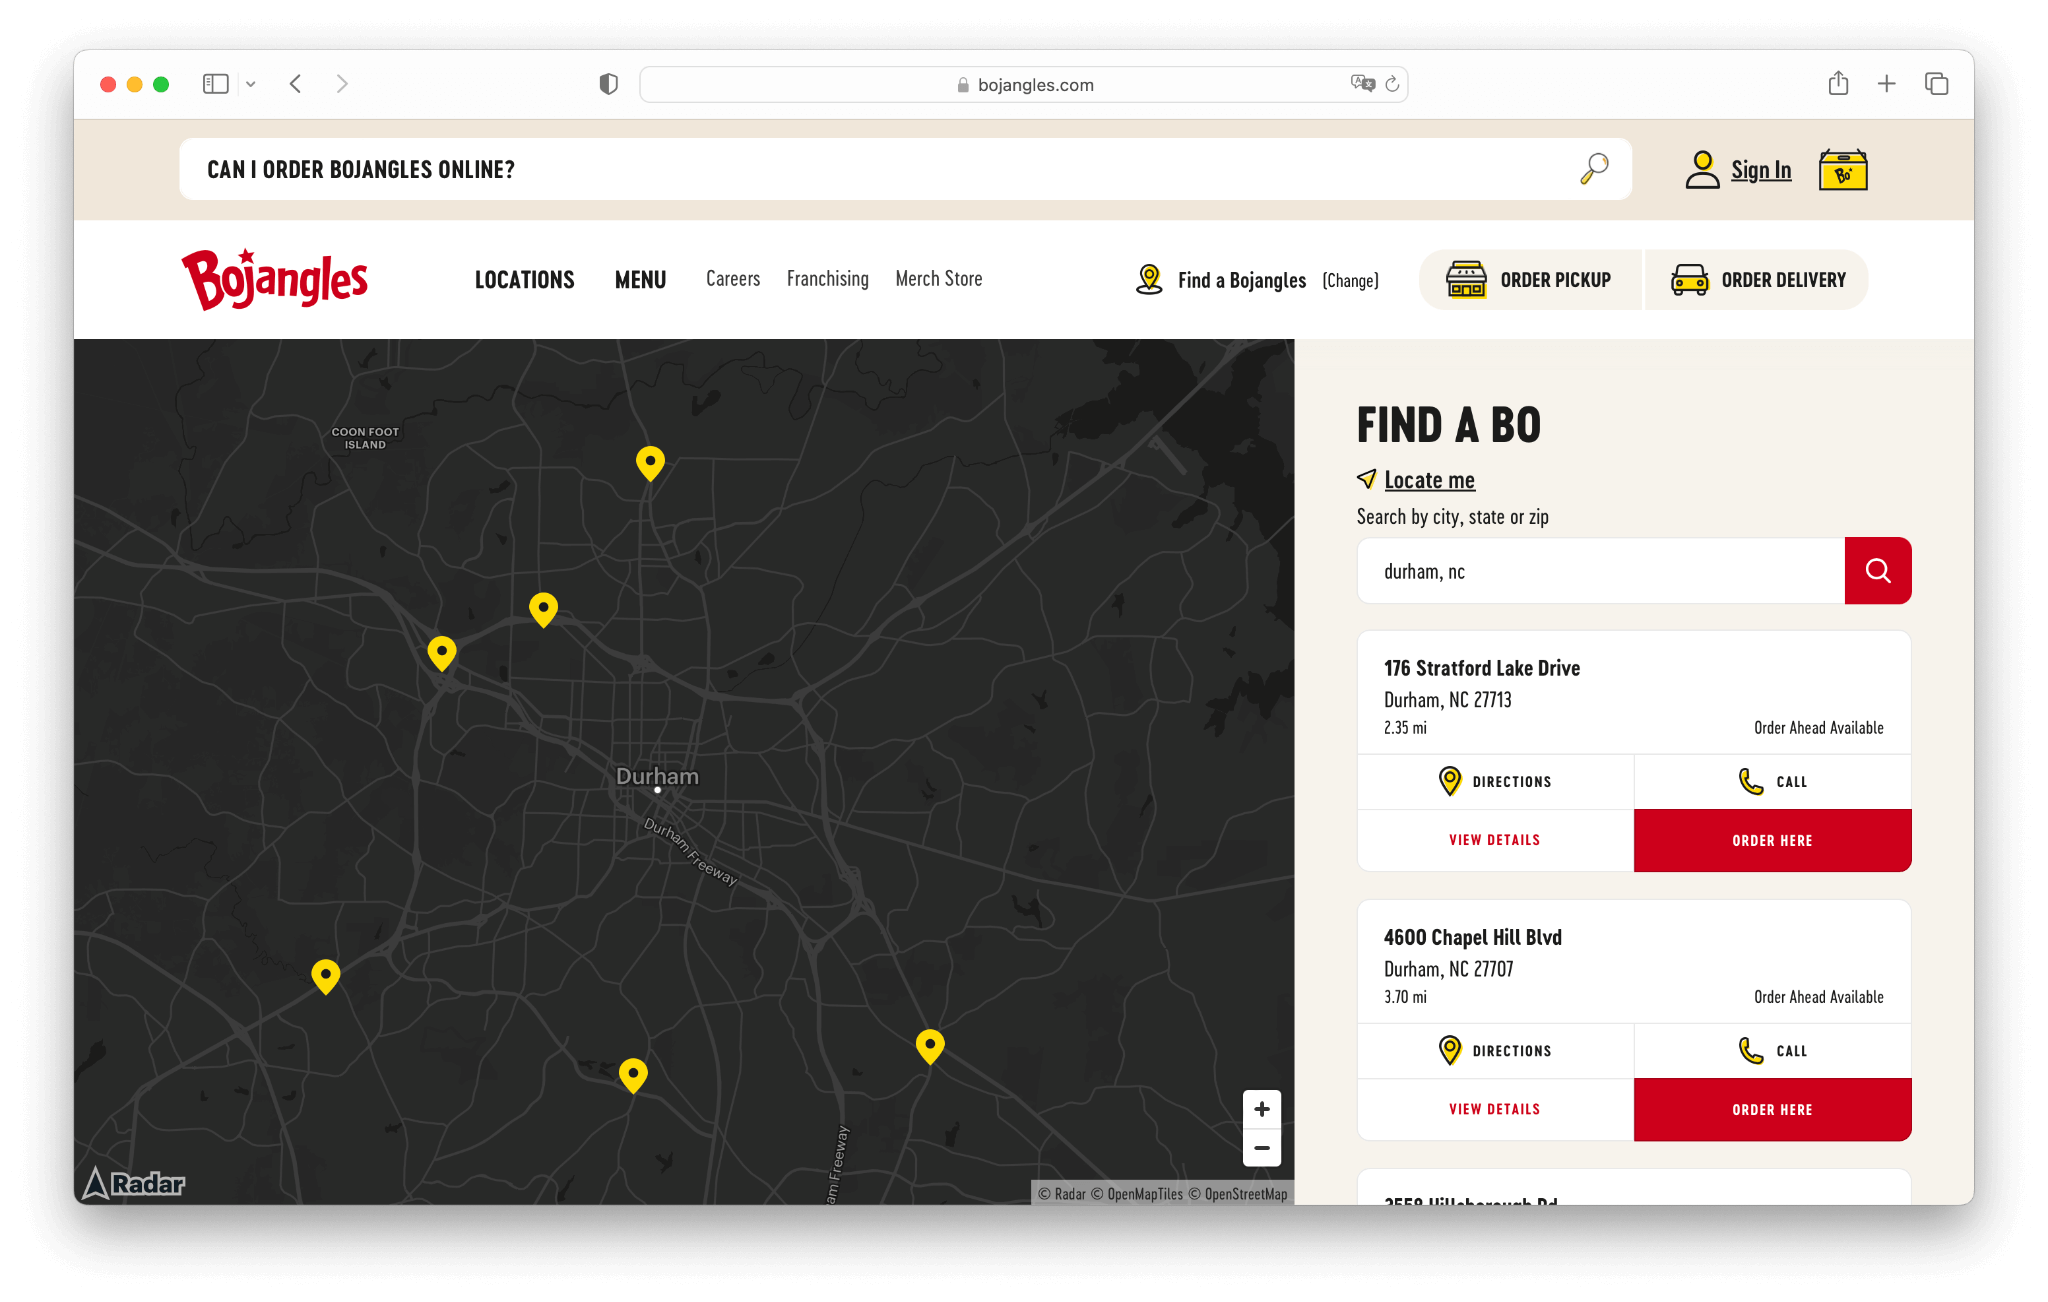Toggle the Safari sidebar
2048x1302 pixels.
[x=216, y=84]
